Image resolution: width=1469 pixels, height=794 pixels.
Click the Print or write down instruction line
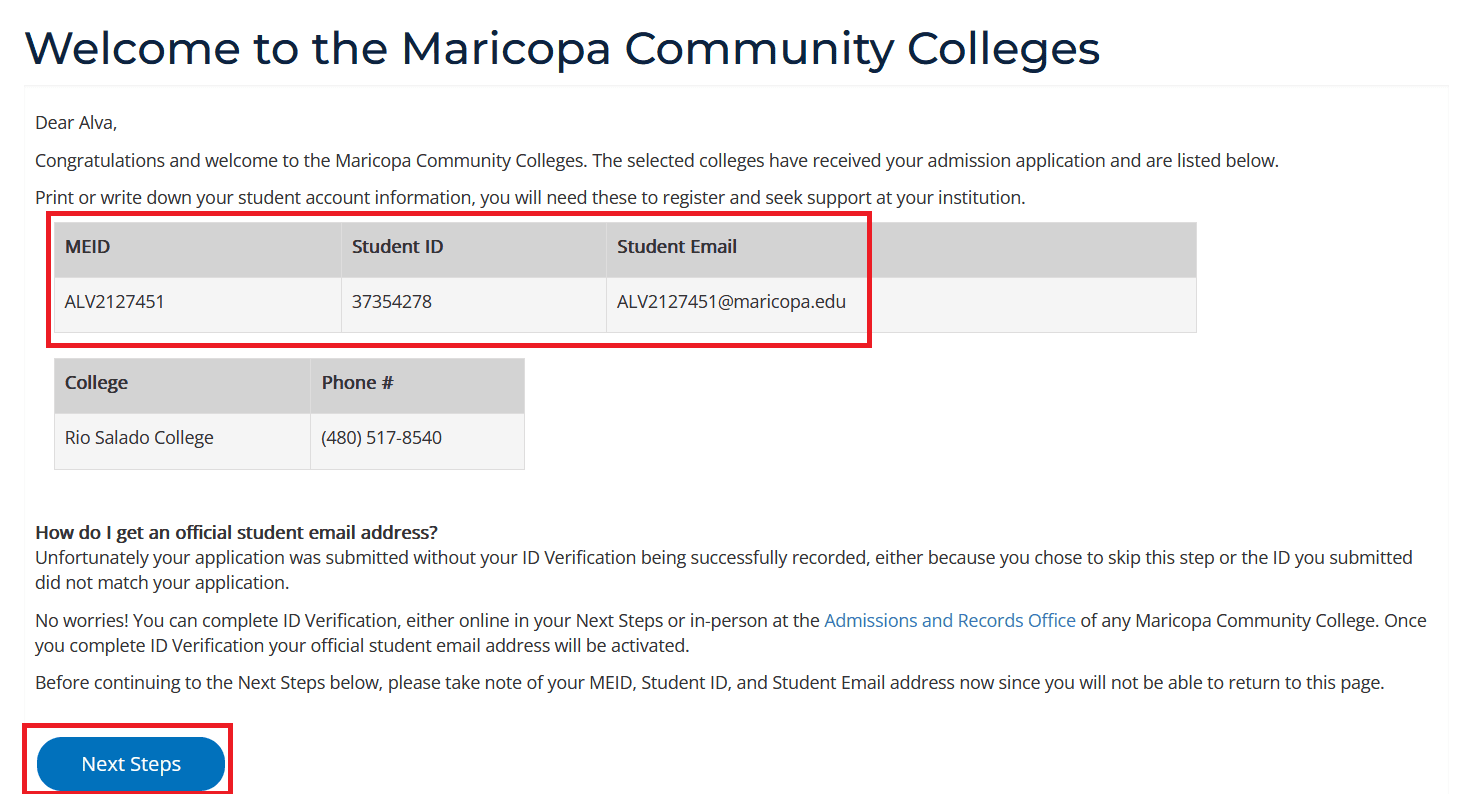click(530, 198)
